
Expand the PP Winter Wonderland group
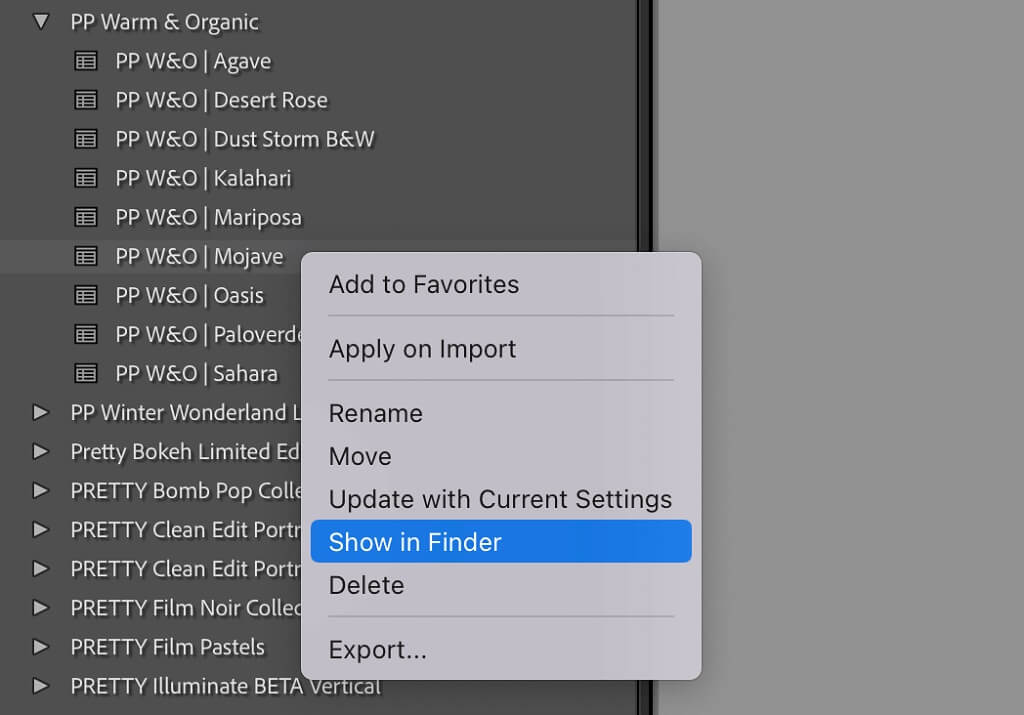pyautogui.click(x=40, y=412)
